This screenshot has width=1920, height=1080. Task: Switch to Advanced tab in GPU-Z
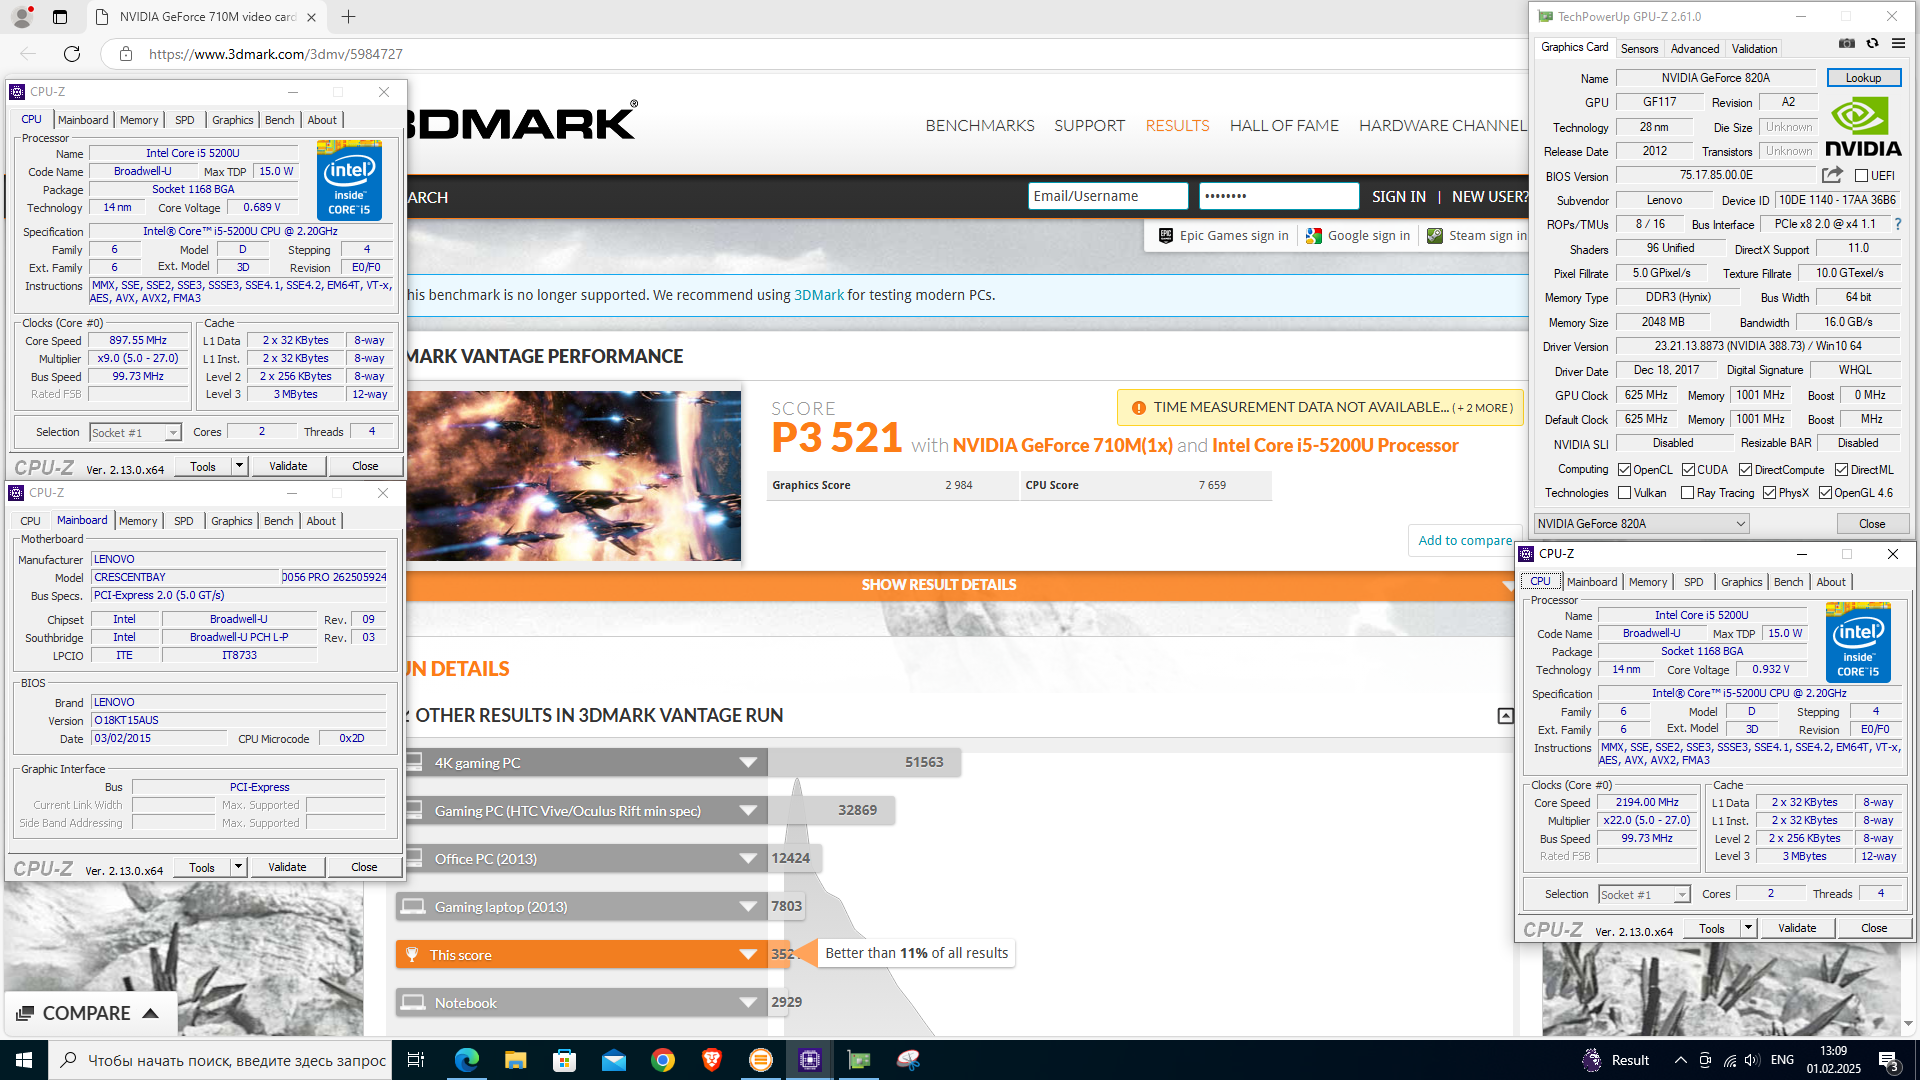coord(1695,49)
